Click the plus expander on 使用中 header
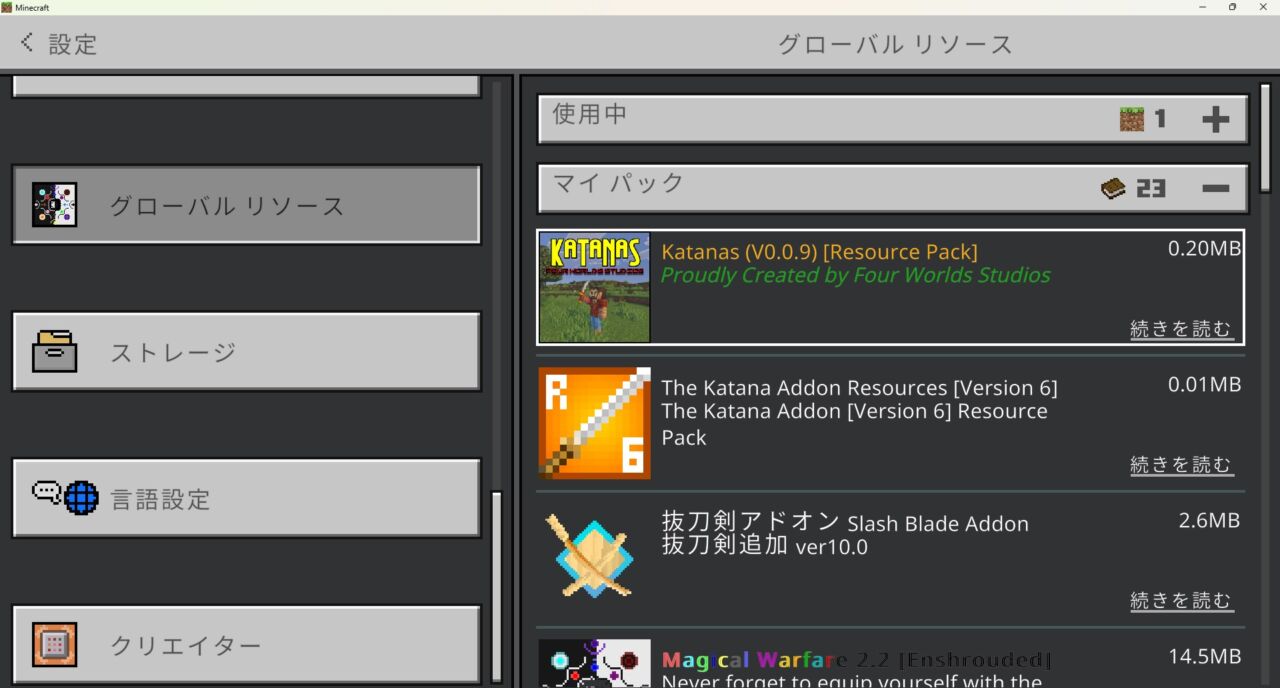 (1217, 118)
